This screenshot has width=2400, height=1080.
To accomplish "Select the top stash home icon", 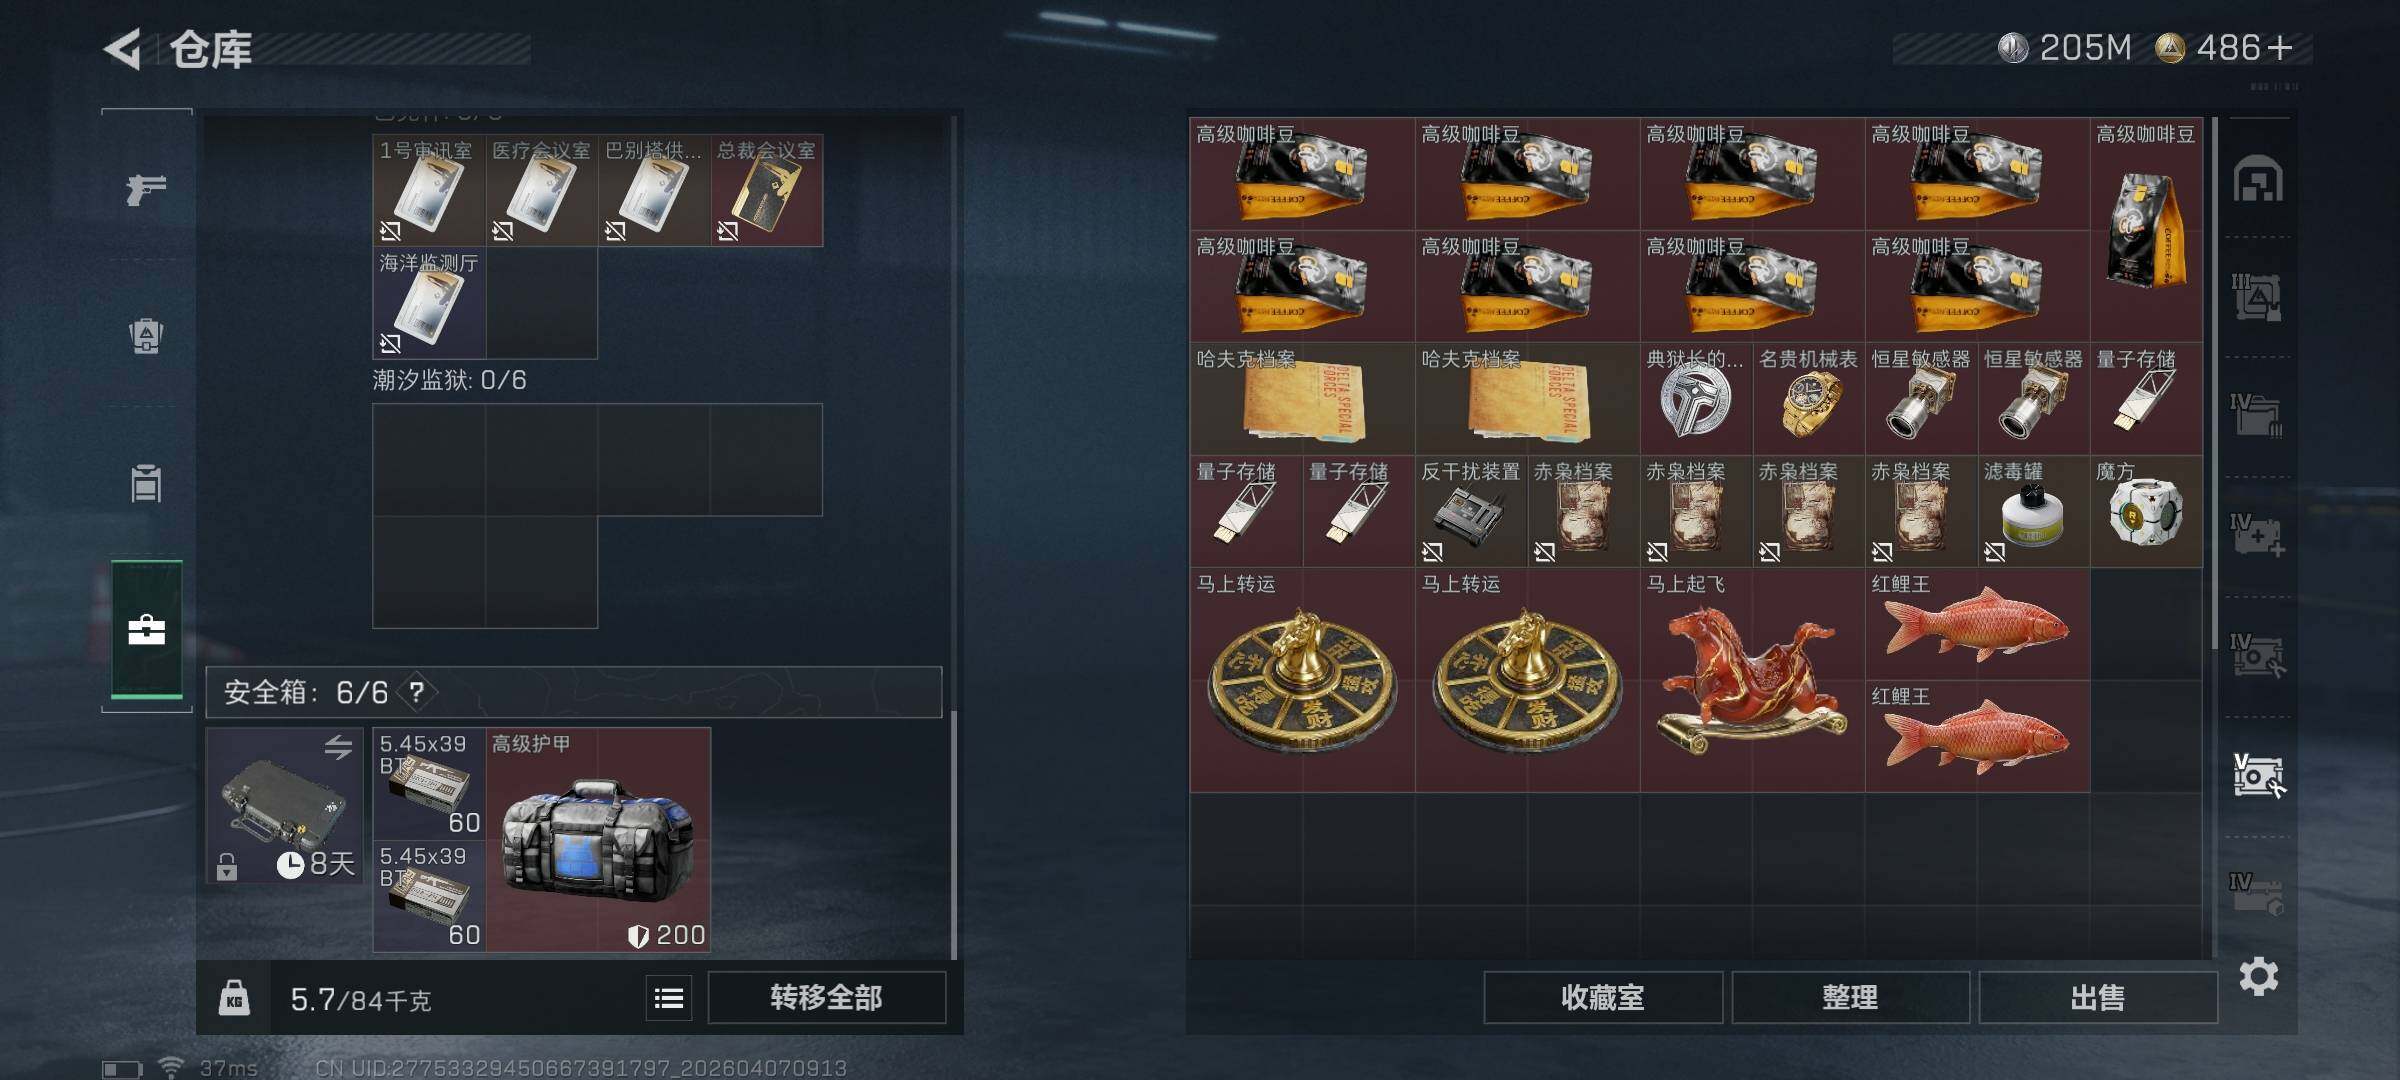I will click(2258, 179).
